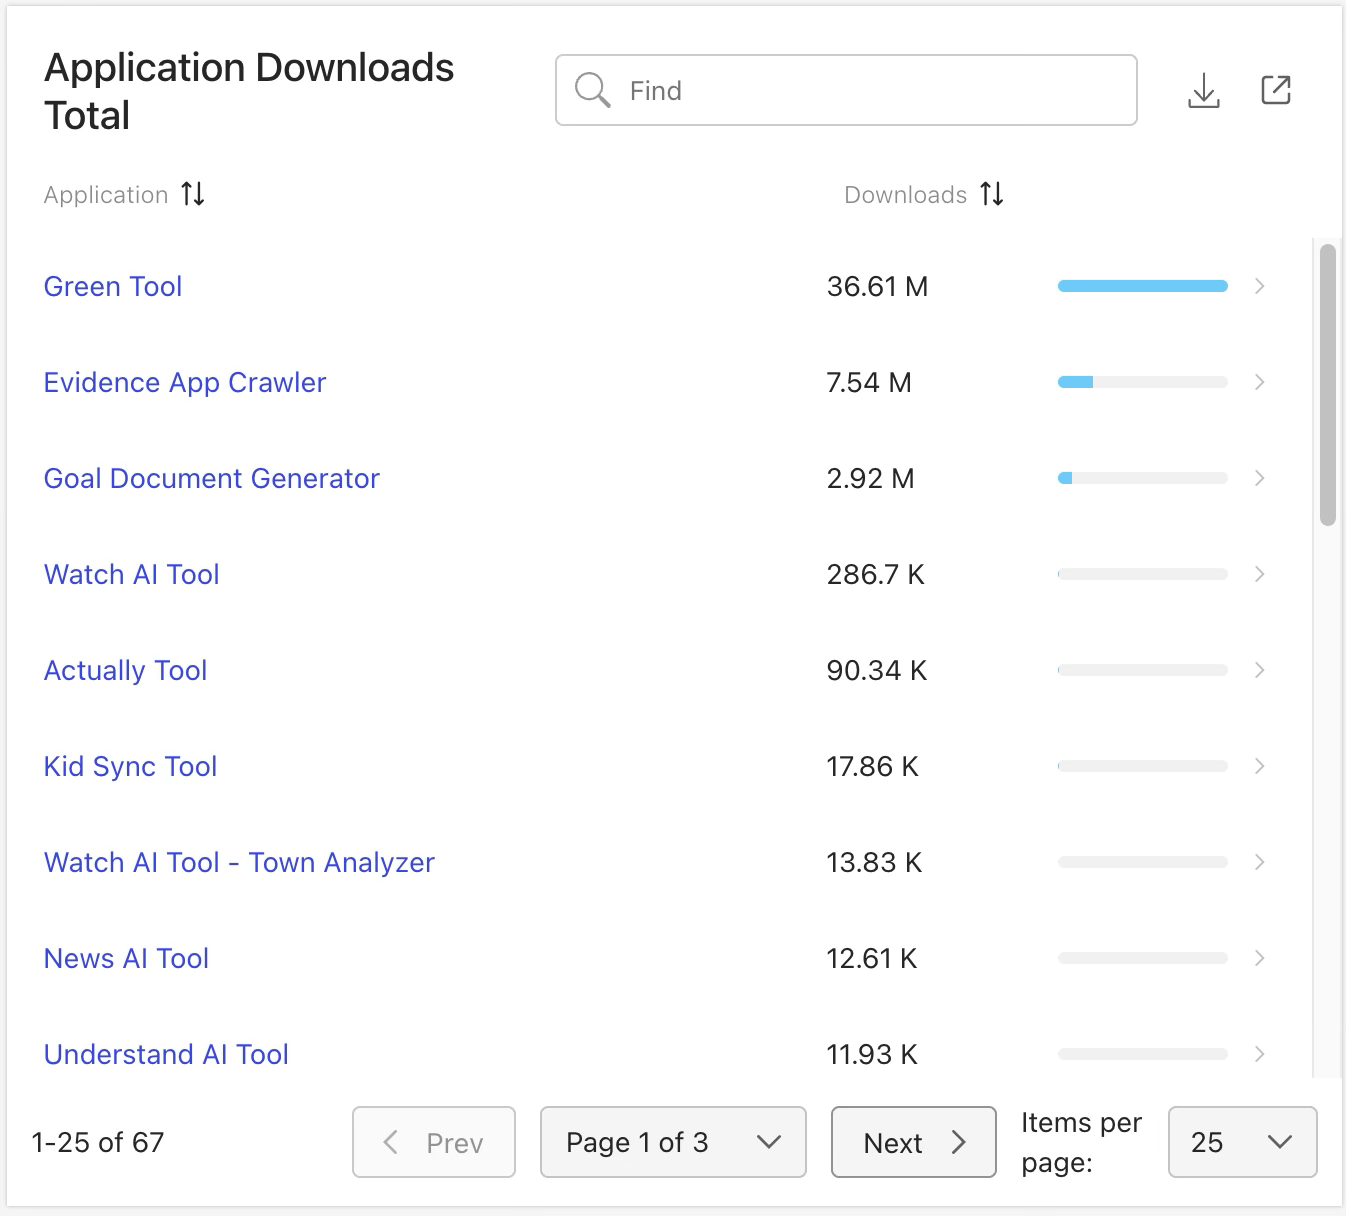Select the 36.61 M downloads value
This screenshot has height=1216, width=1346.
coord(878,287)
